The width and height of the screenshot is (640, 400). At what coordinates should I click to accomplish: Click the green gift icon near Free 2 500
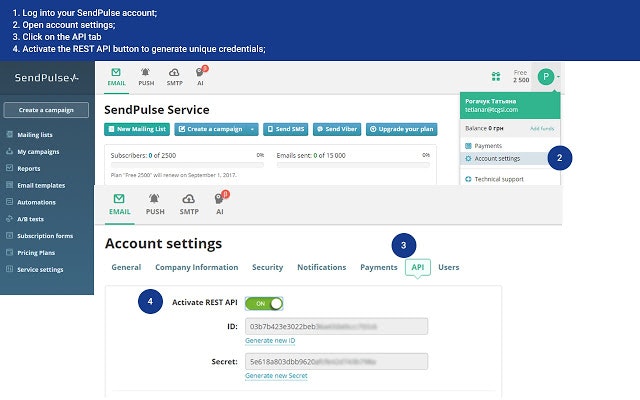(x=496, y=76)
